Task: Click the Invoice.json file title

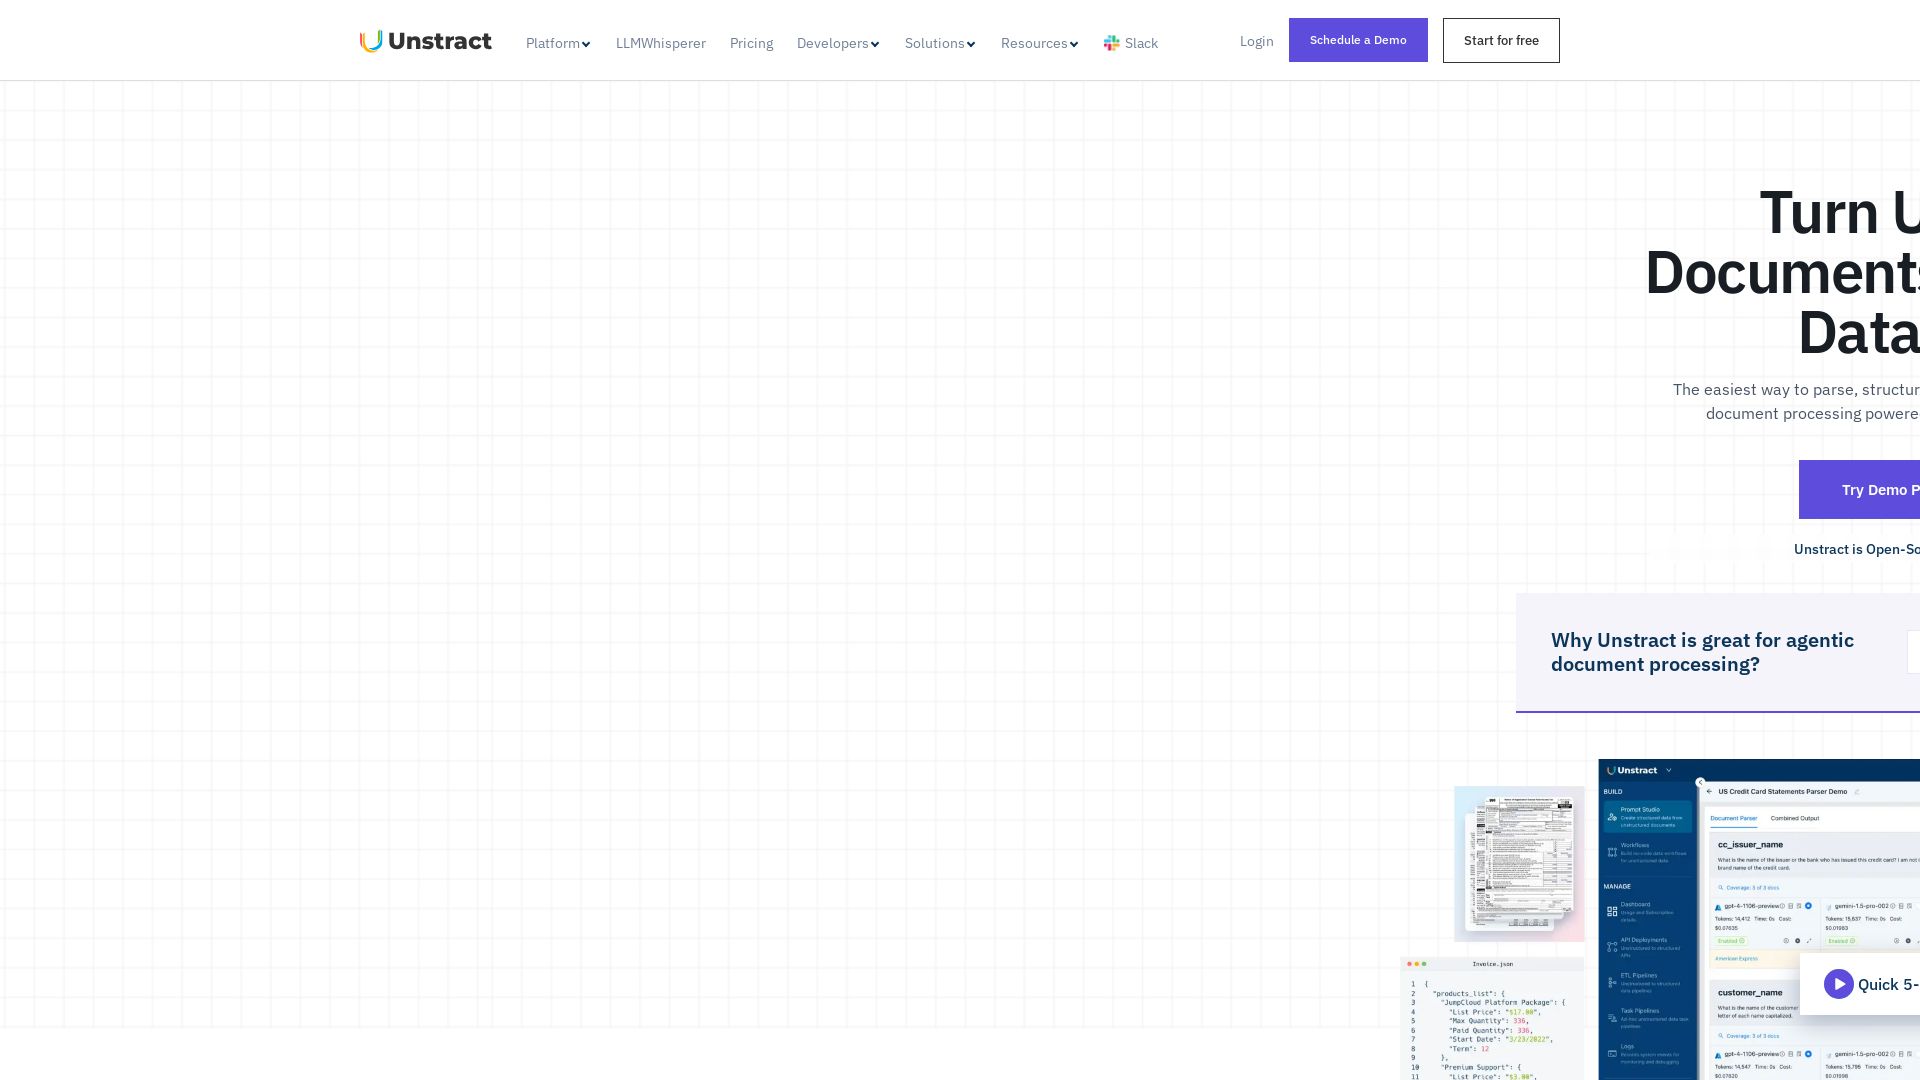Action: click(1492, 964)
